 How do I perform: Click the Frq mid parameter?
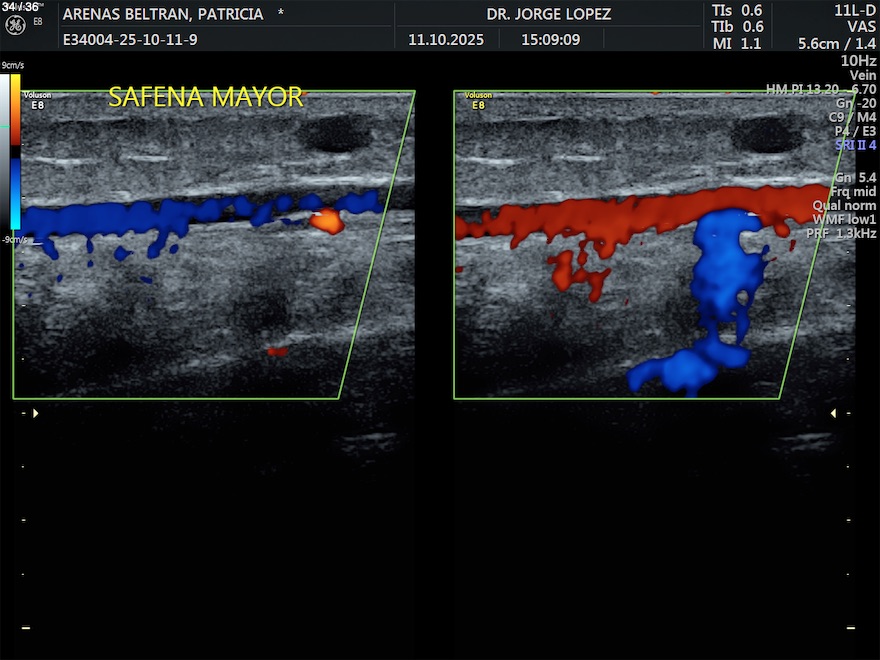pyautogui.click(x=853, y=191)
